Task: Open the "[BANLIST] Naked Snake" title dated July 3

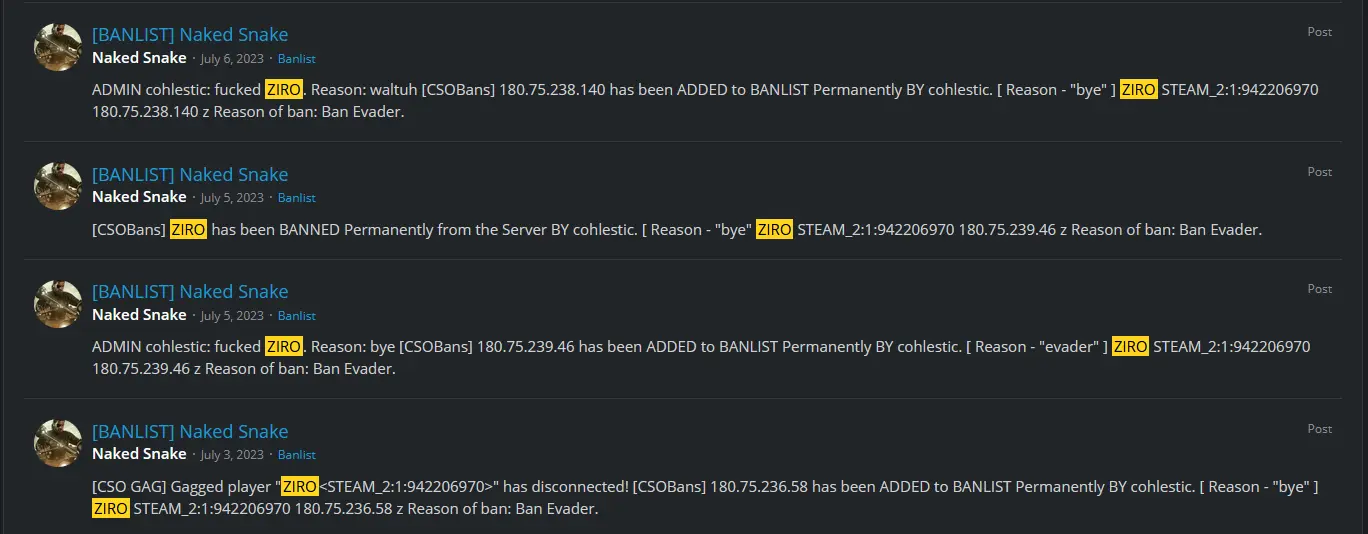Action: (190, 431)
